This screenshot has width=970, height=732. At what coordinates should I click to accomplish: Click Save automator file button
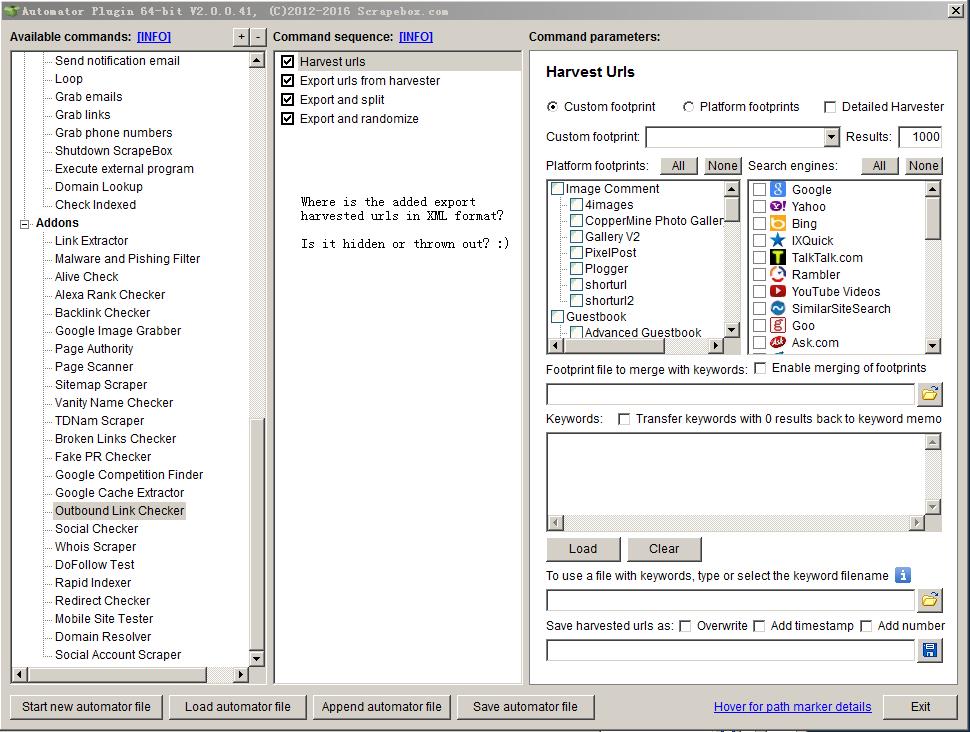point(525,707)
